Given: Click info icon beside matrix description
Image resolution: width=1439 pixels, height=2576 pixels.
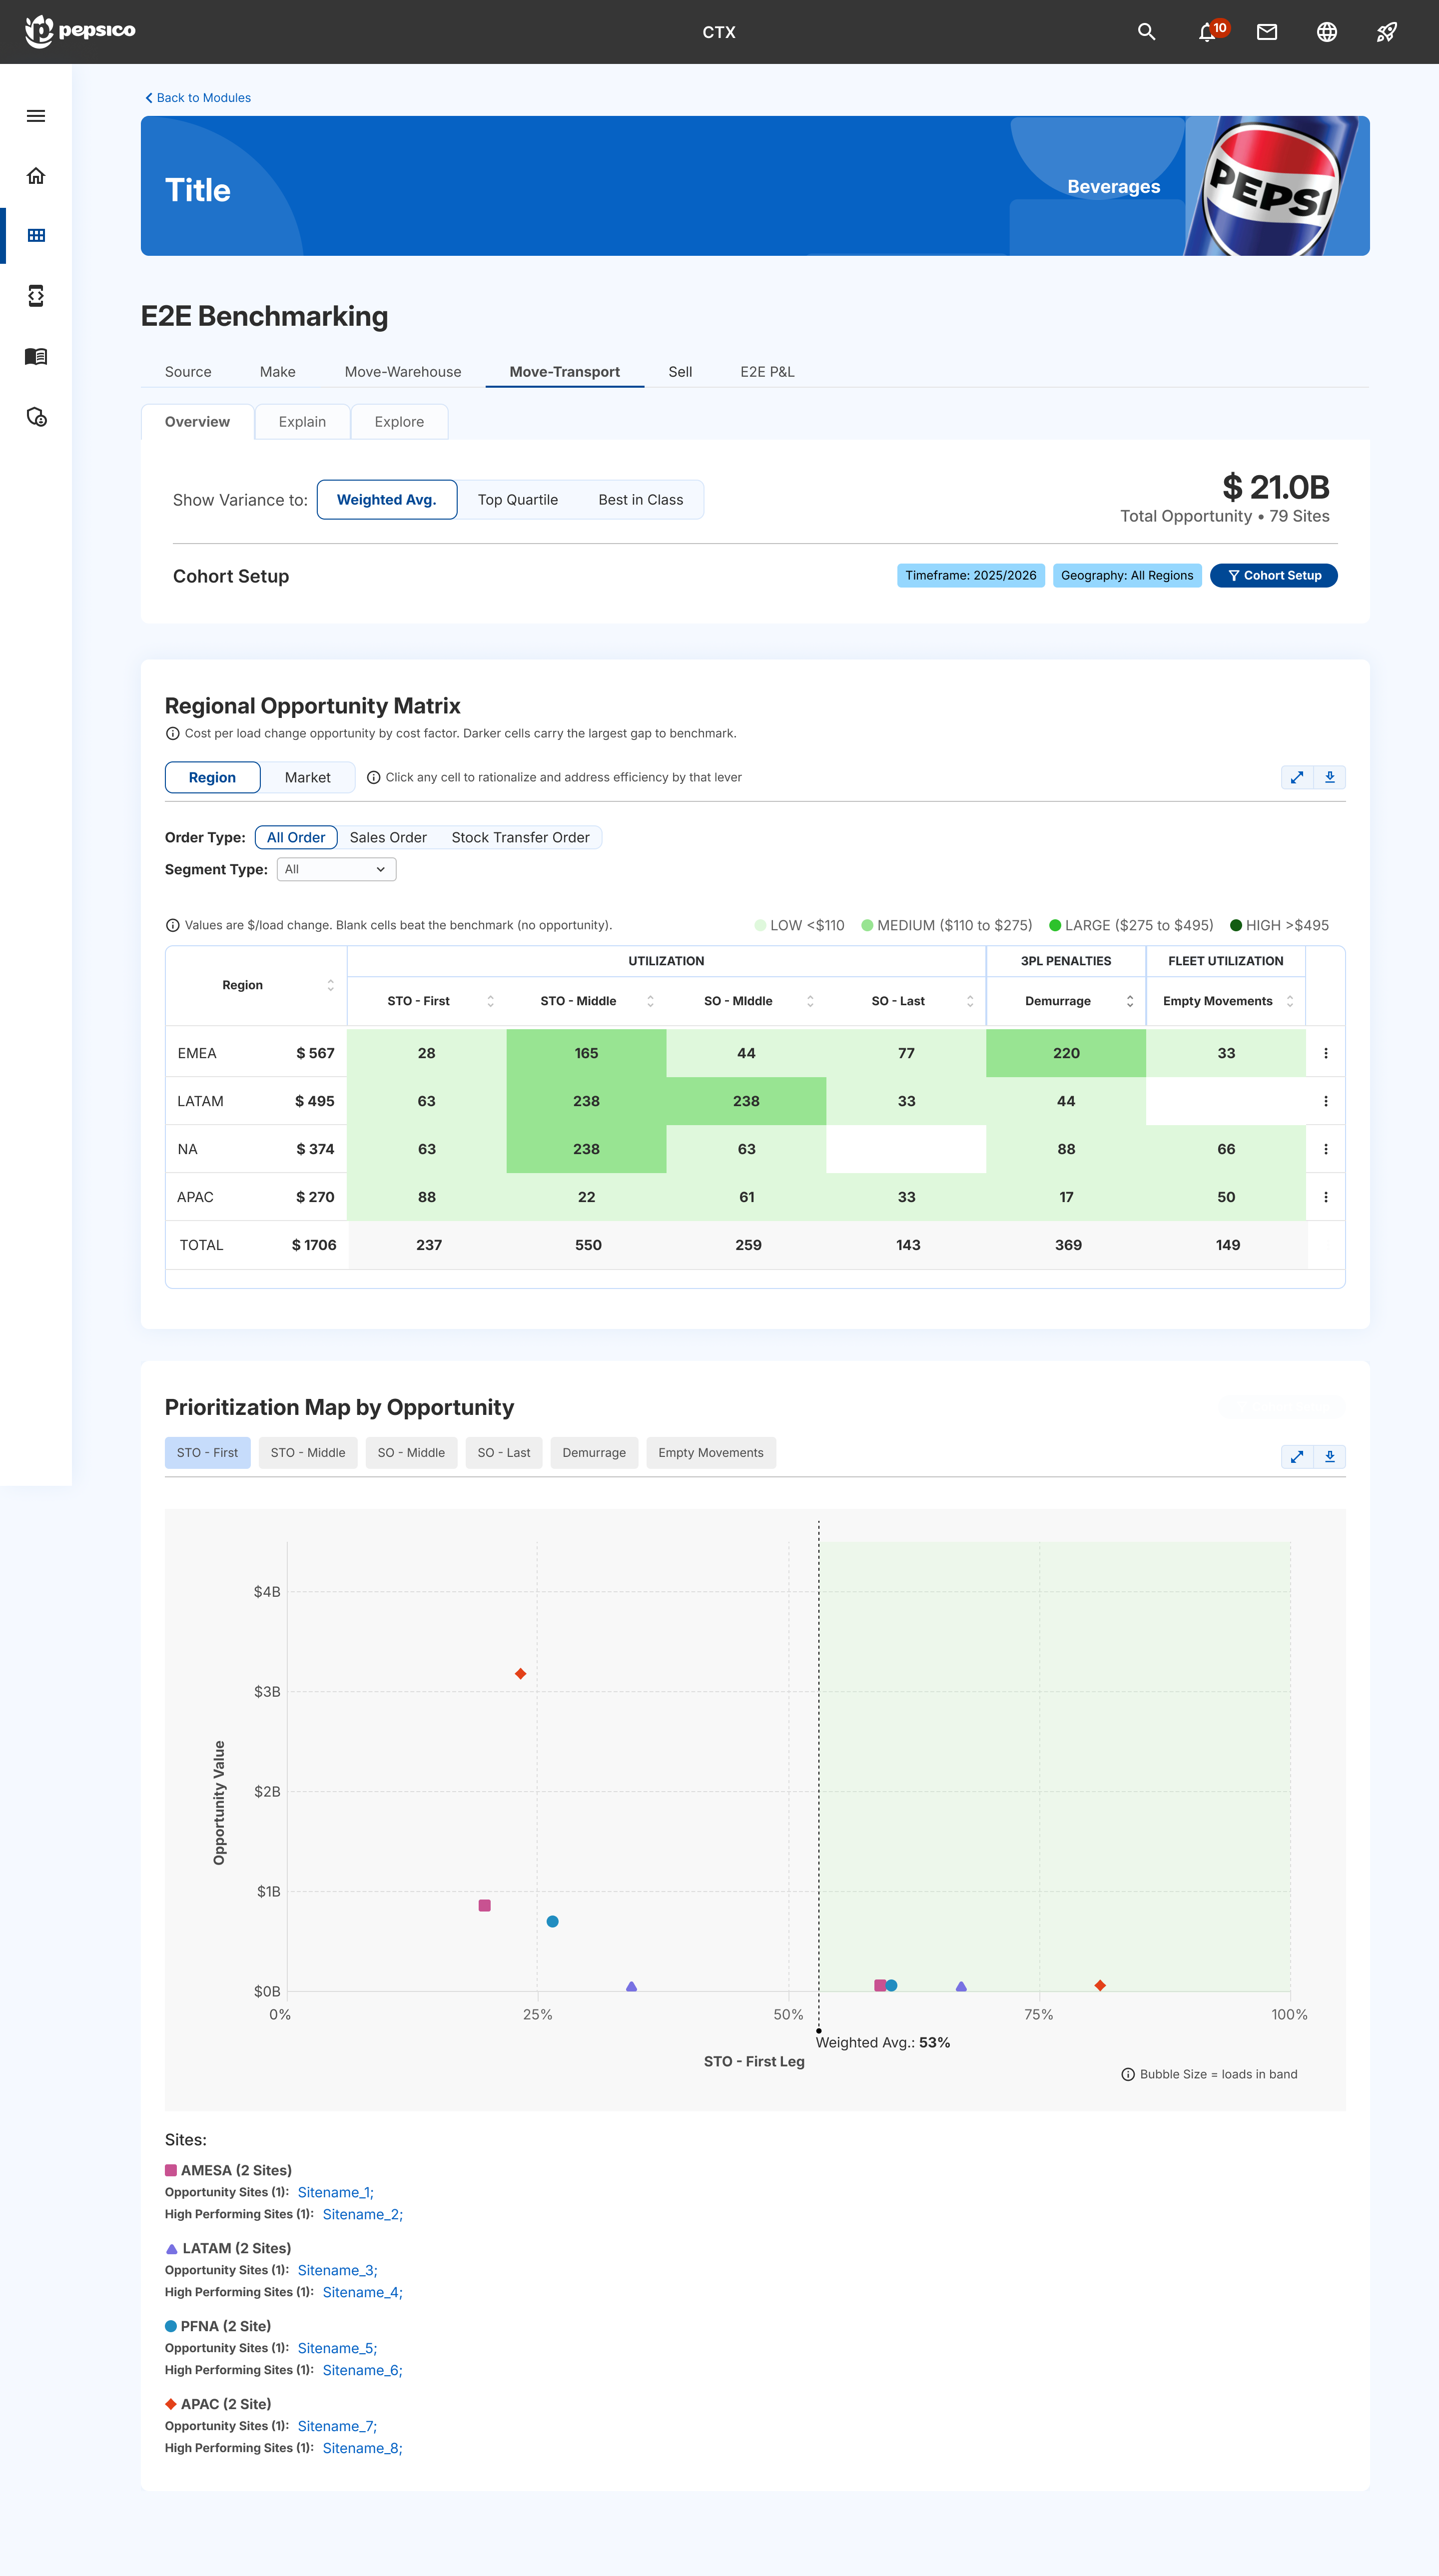Looking at the screenshot, I should (172, 733).
